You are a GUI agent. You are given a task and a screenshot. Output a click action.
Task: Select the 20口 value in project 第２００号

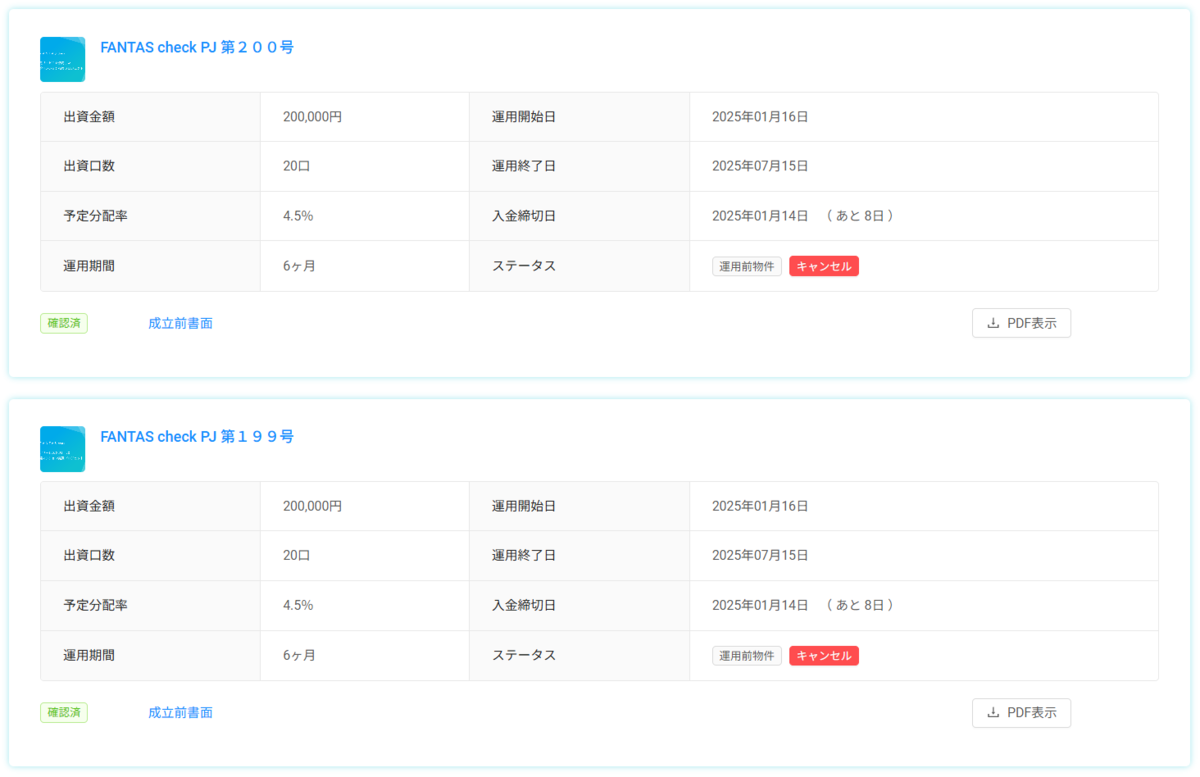[x=297, y=166]
